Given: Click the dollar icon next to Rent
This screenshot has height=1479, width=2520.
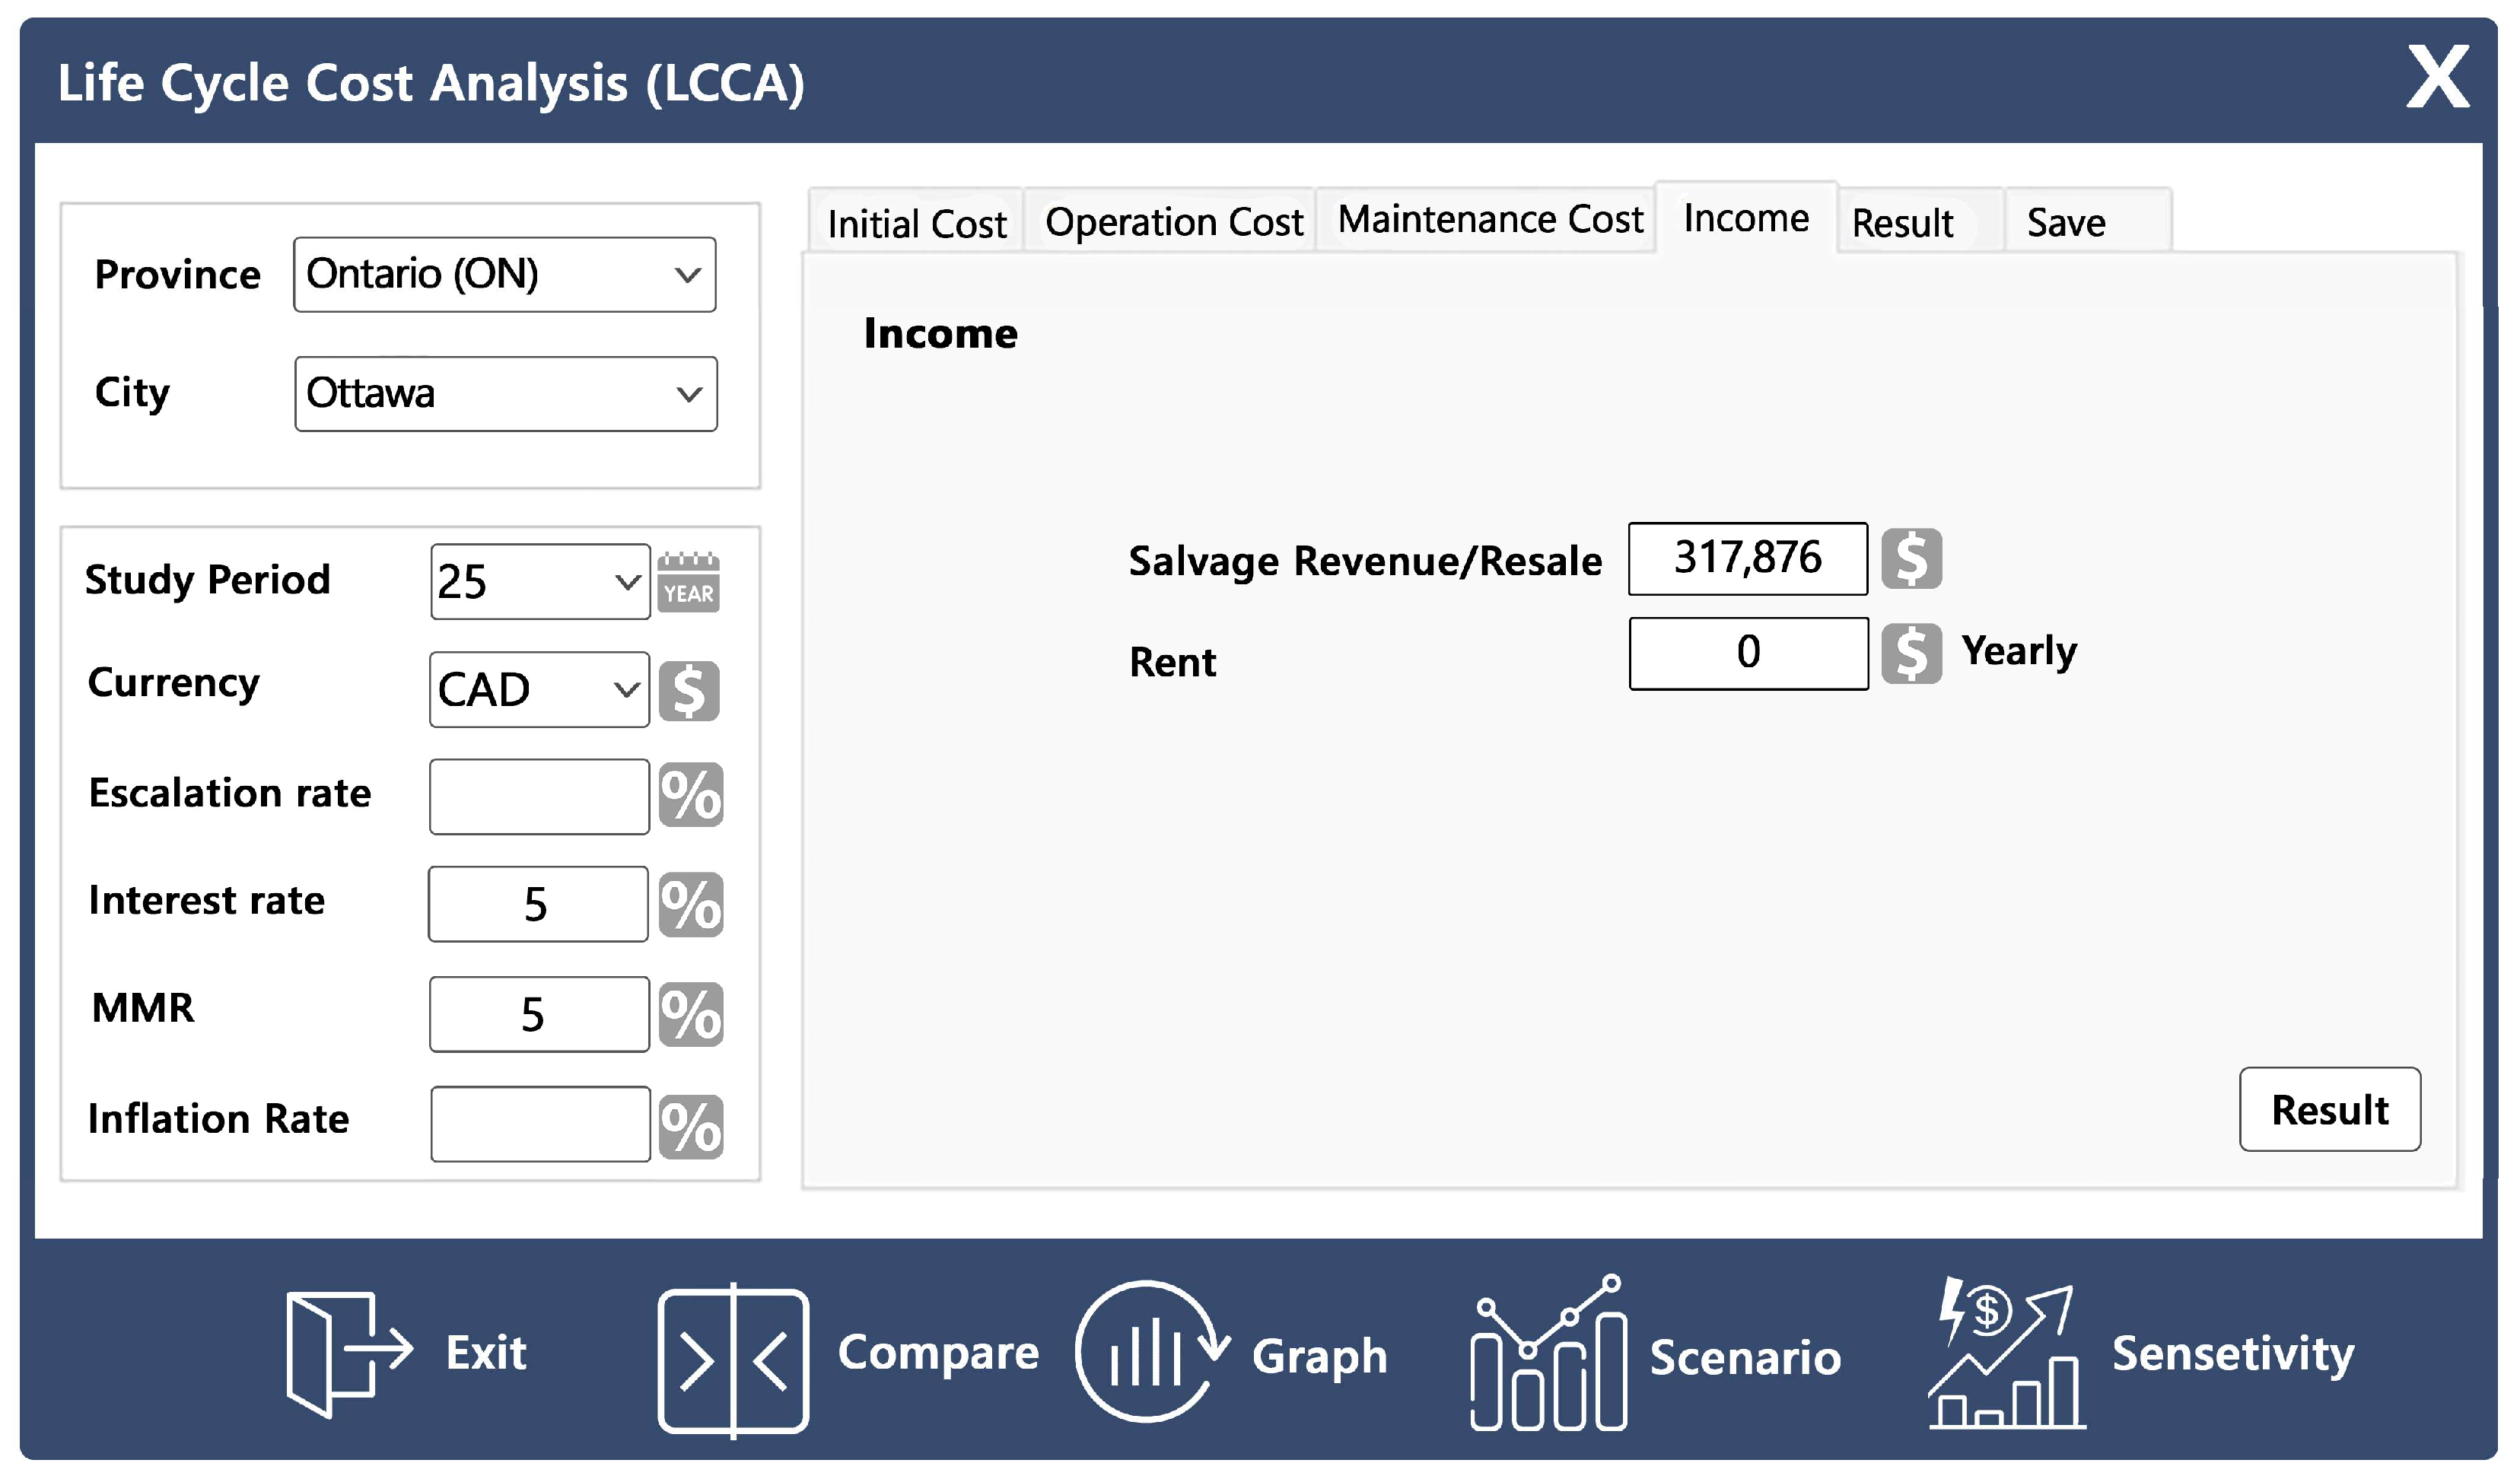Looking at the screenshot, I should coord(1911,654).
